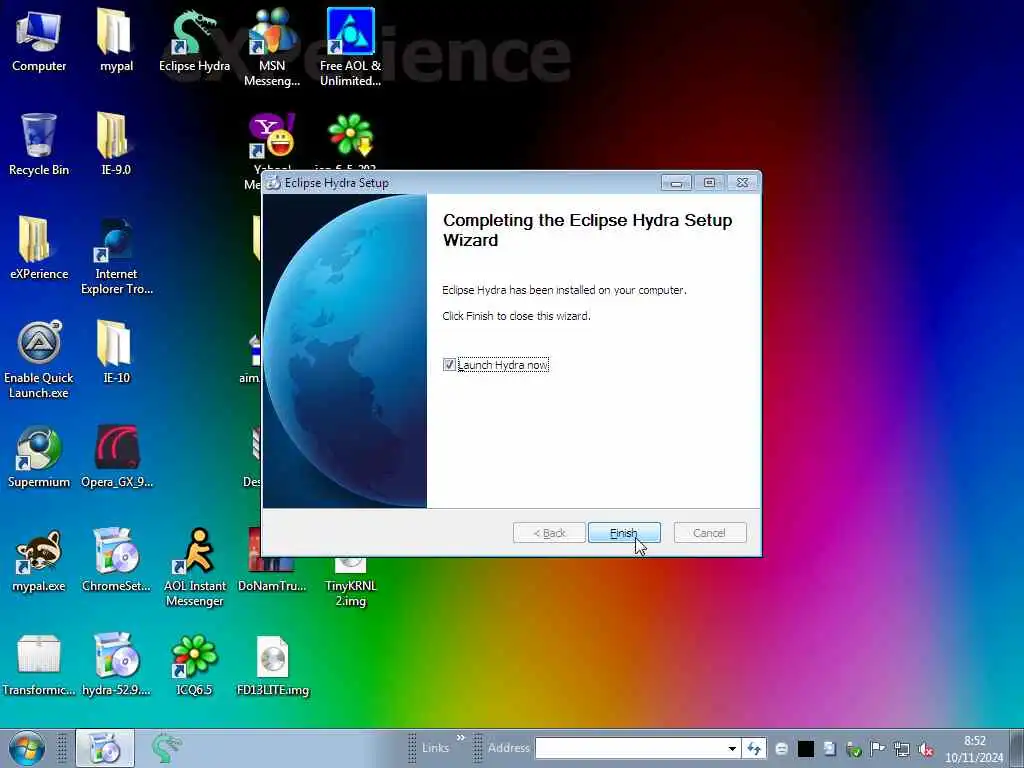Select the IE-9.0 folder
The width and height of the screenshot is (1024, 768).
click(x=116, y=145)
